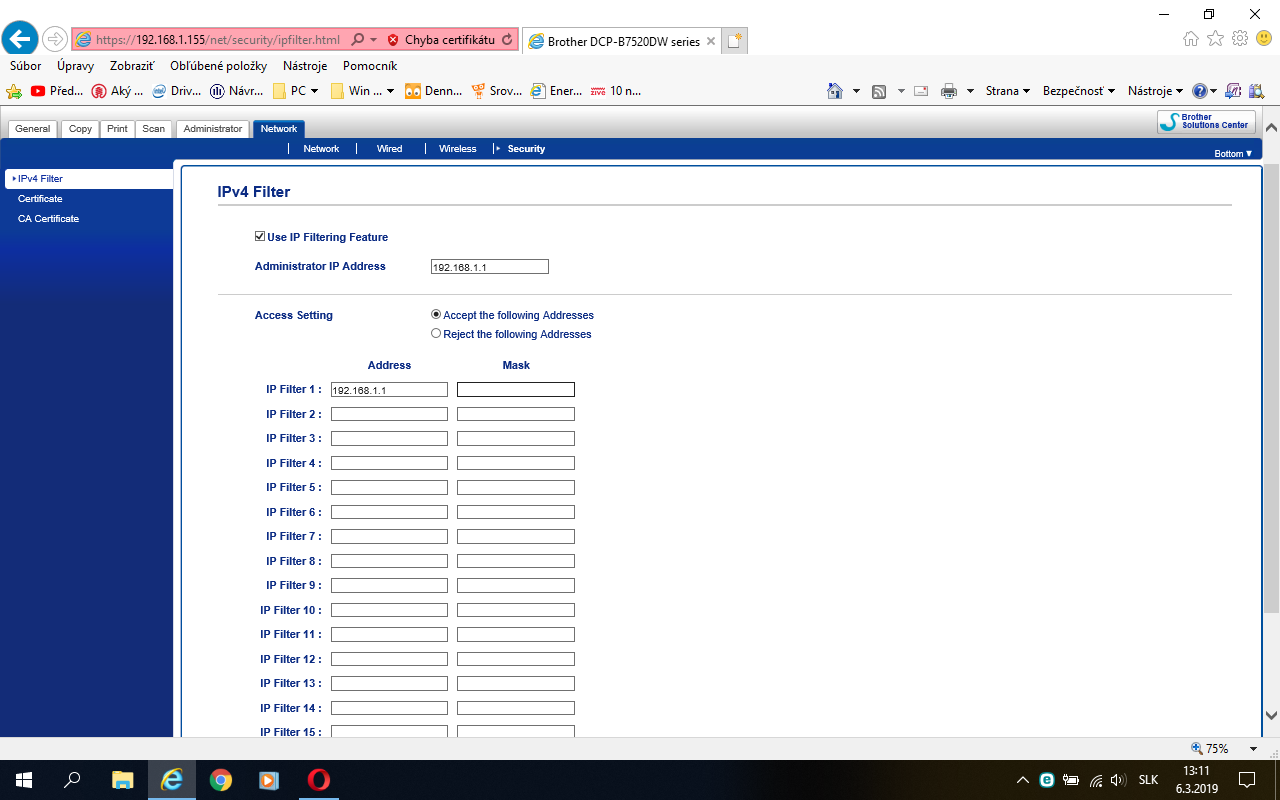Viewport: 1280px width, 800px height.
Task: Launch Opera from the taskbar
Action: pyautogui.click(x=319, y=780)
